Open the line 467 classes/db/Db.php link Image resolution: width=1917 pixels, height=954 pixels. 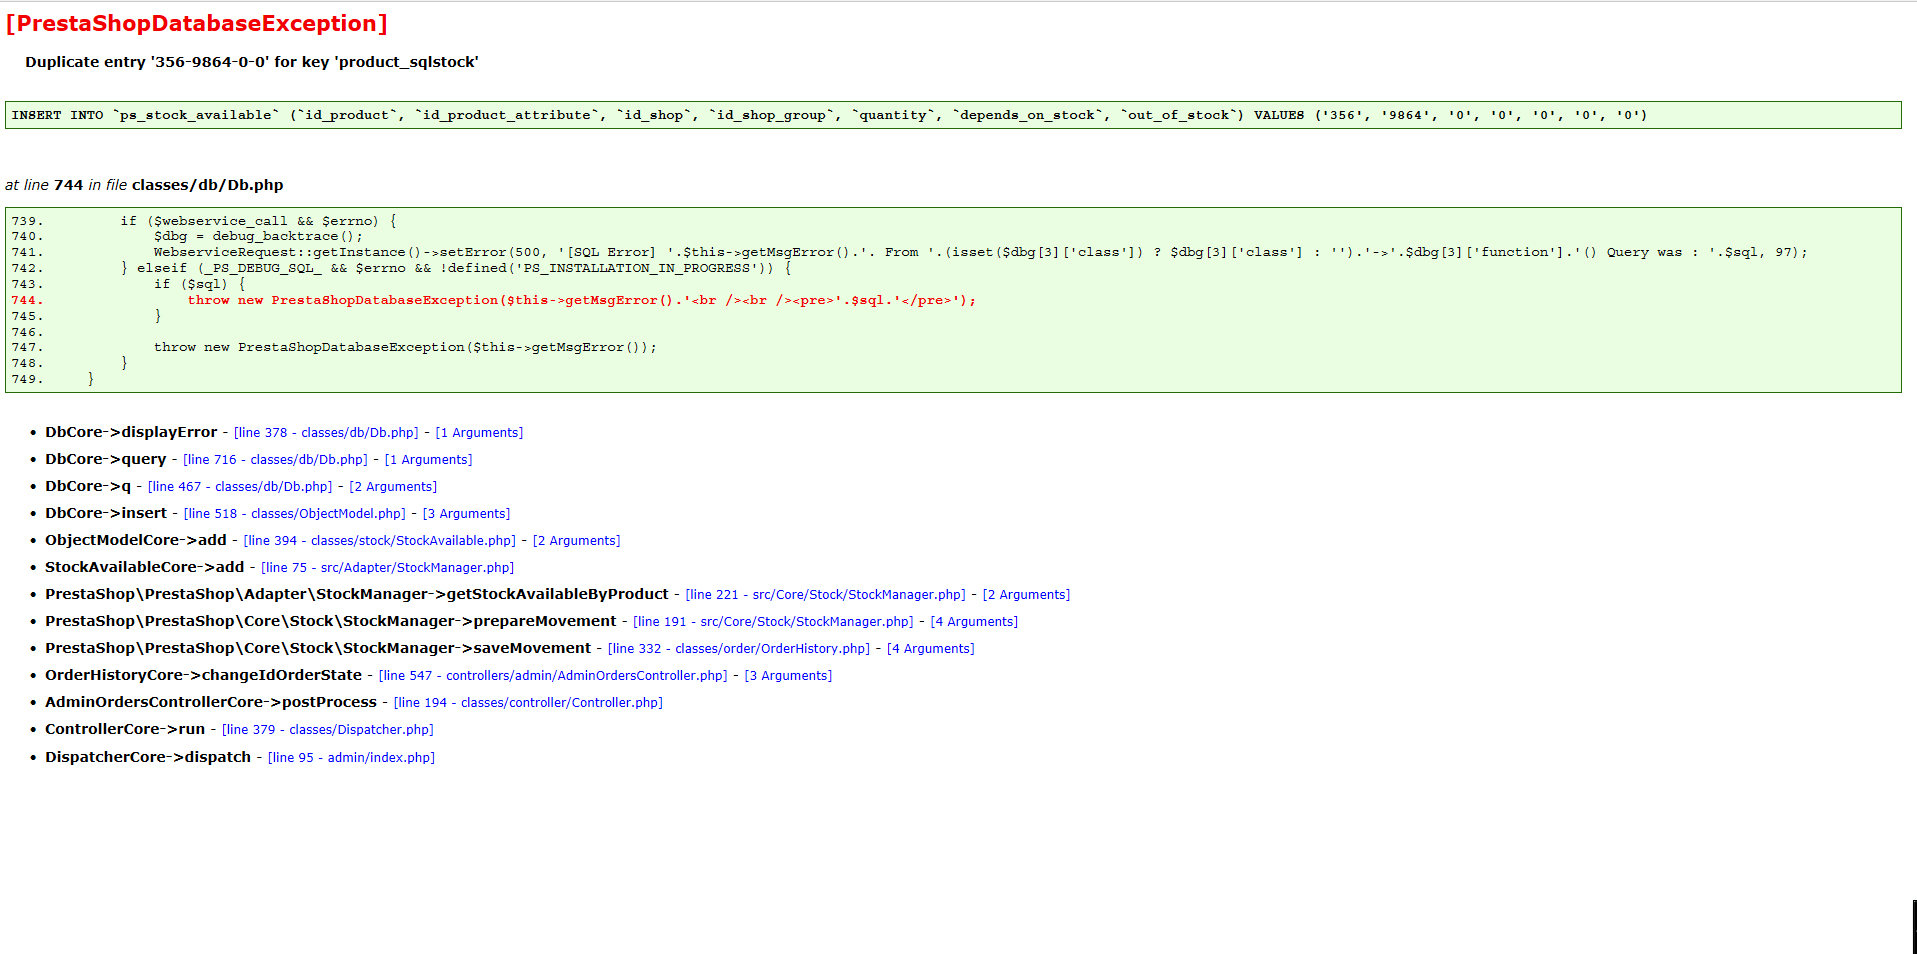click(240, 487)
